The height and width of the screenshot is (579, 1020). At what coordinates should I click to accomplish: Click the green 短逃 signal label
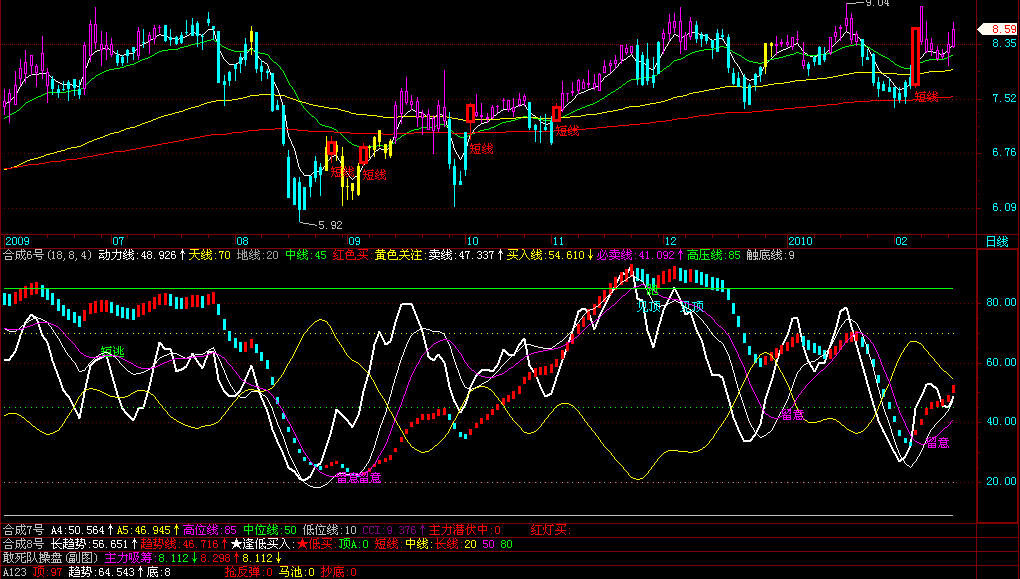pyautogui.click(x=113, y=351)
